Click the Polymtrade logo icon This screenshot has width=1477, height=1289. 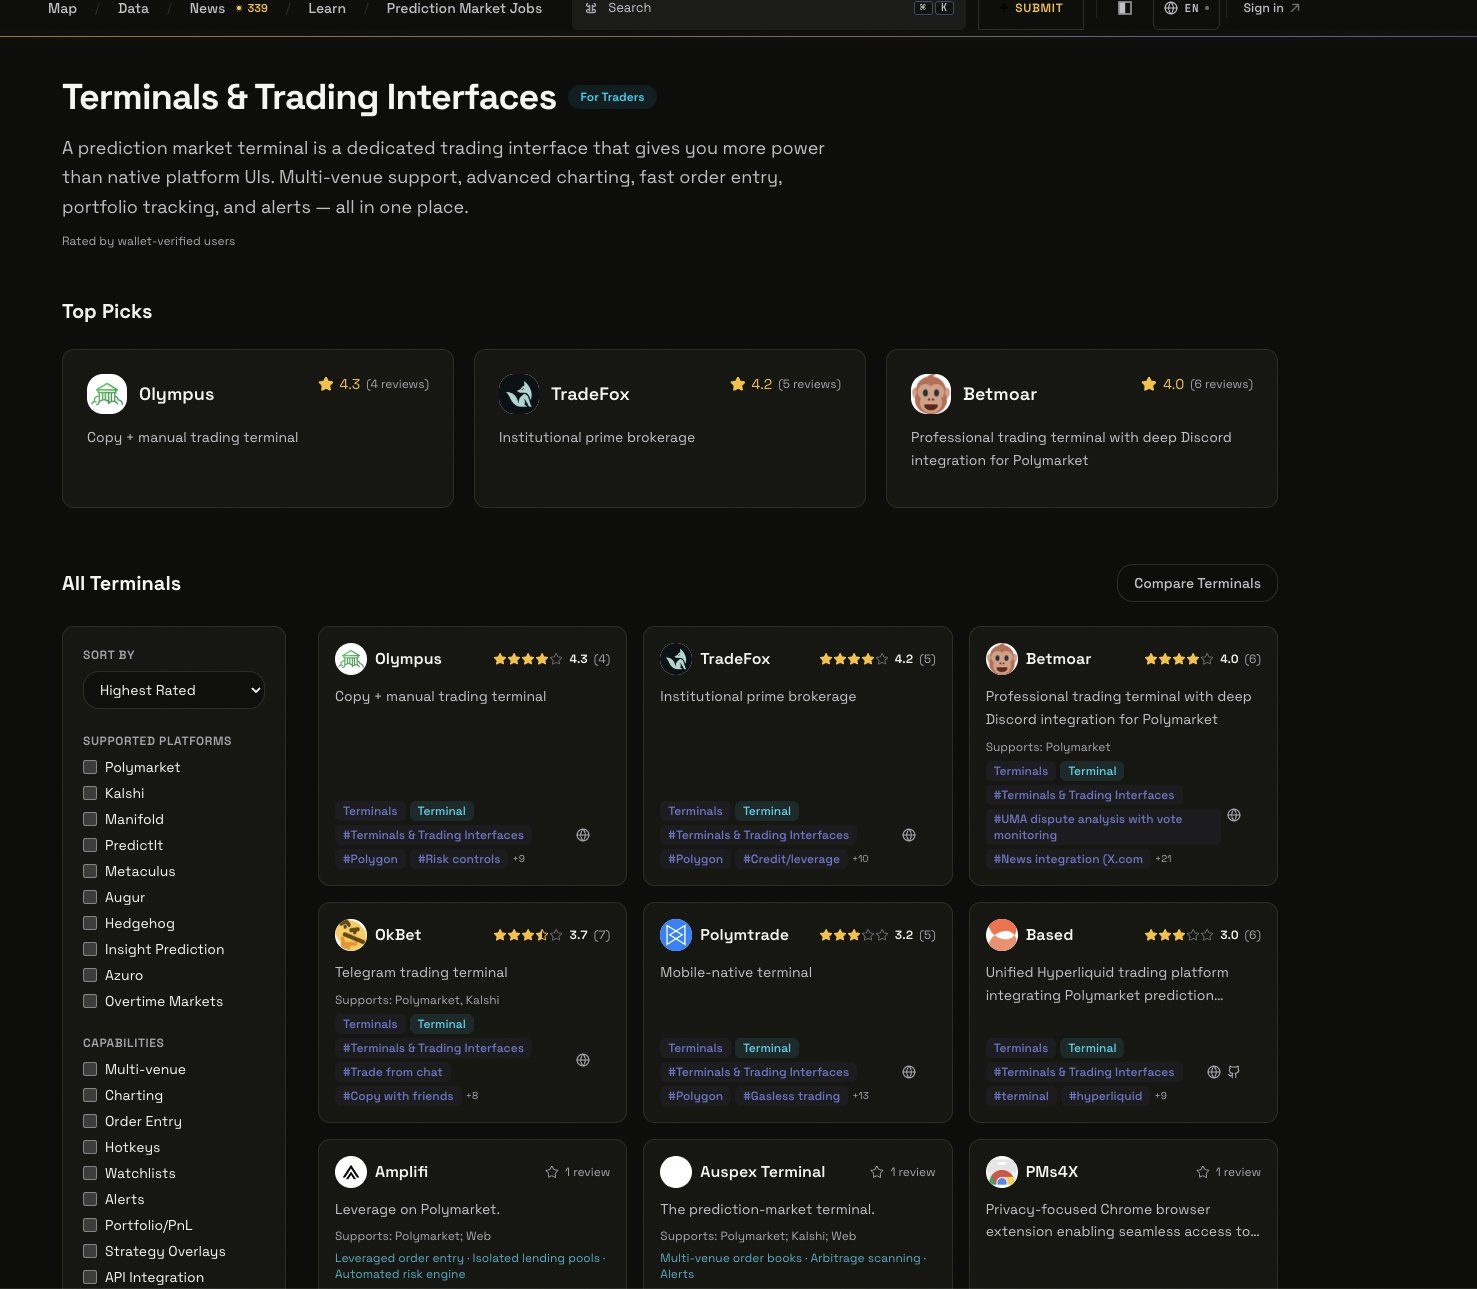[x=676, y=935]
